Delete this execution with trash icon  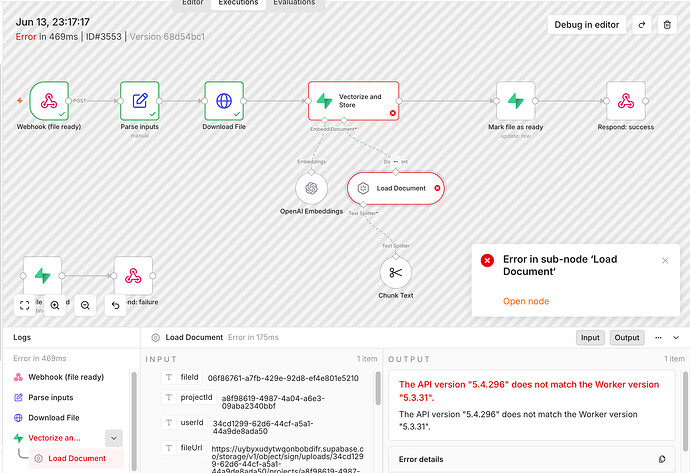point(667,25)
